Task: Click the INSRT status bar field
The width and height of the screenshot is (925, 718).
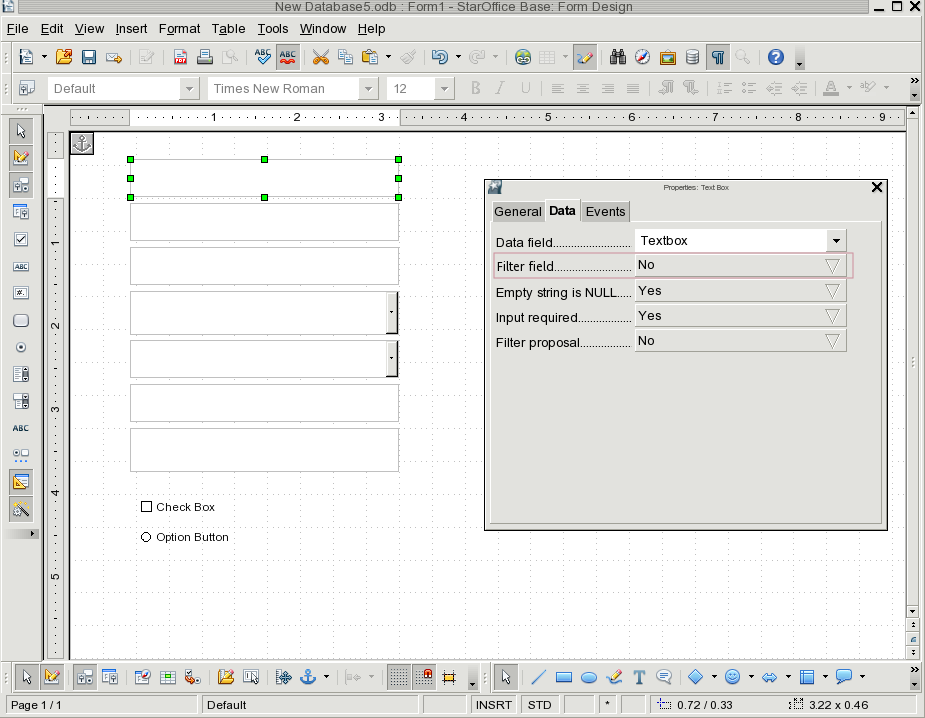Action: click(x=495, y=705)
